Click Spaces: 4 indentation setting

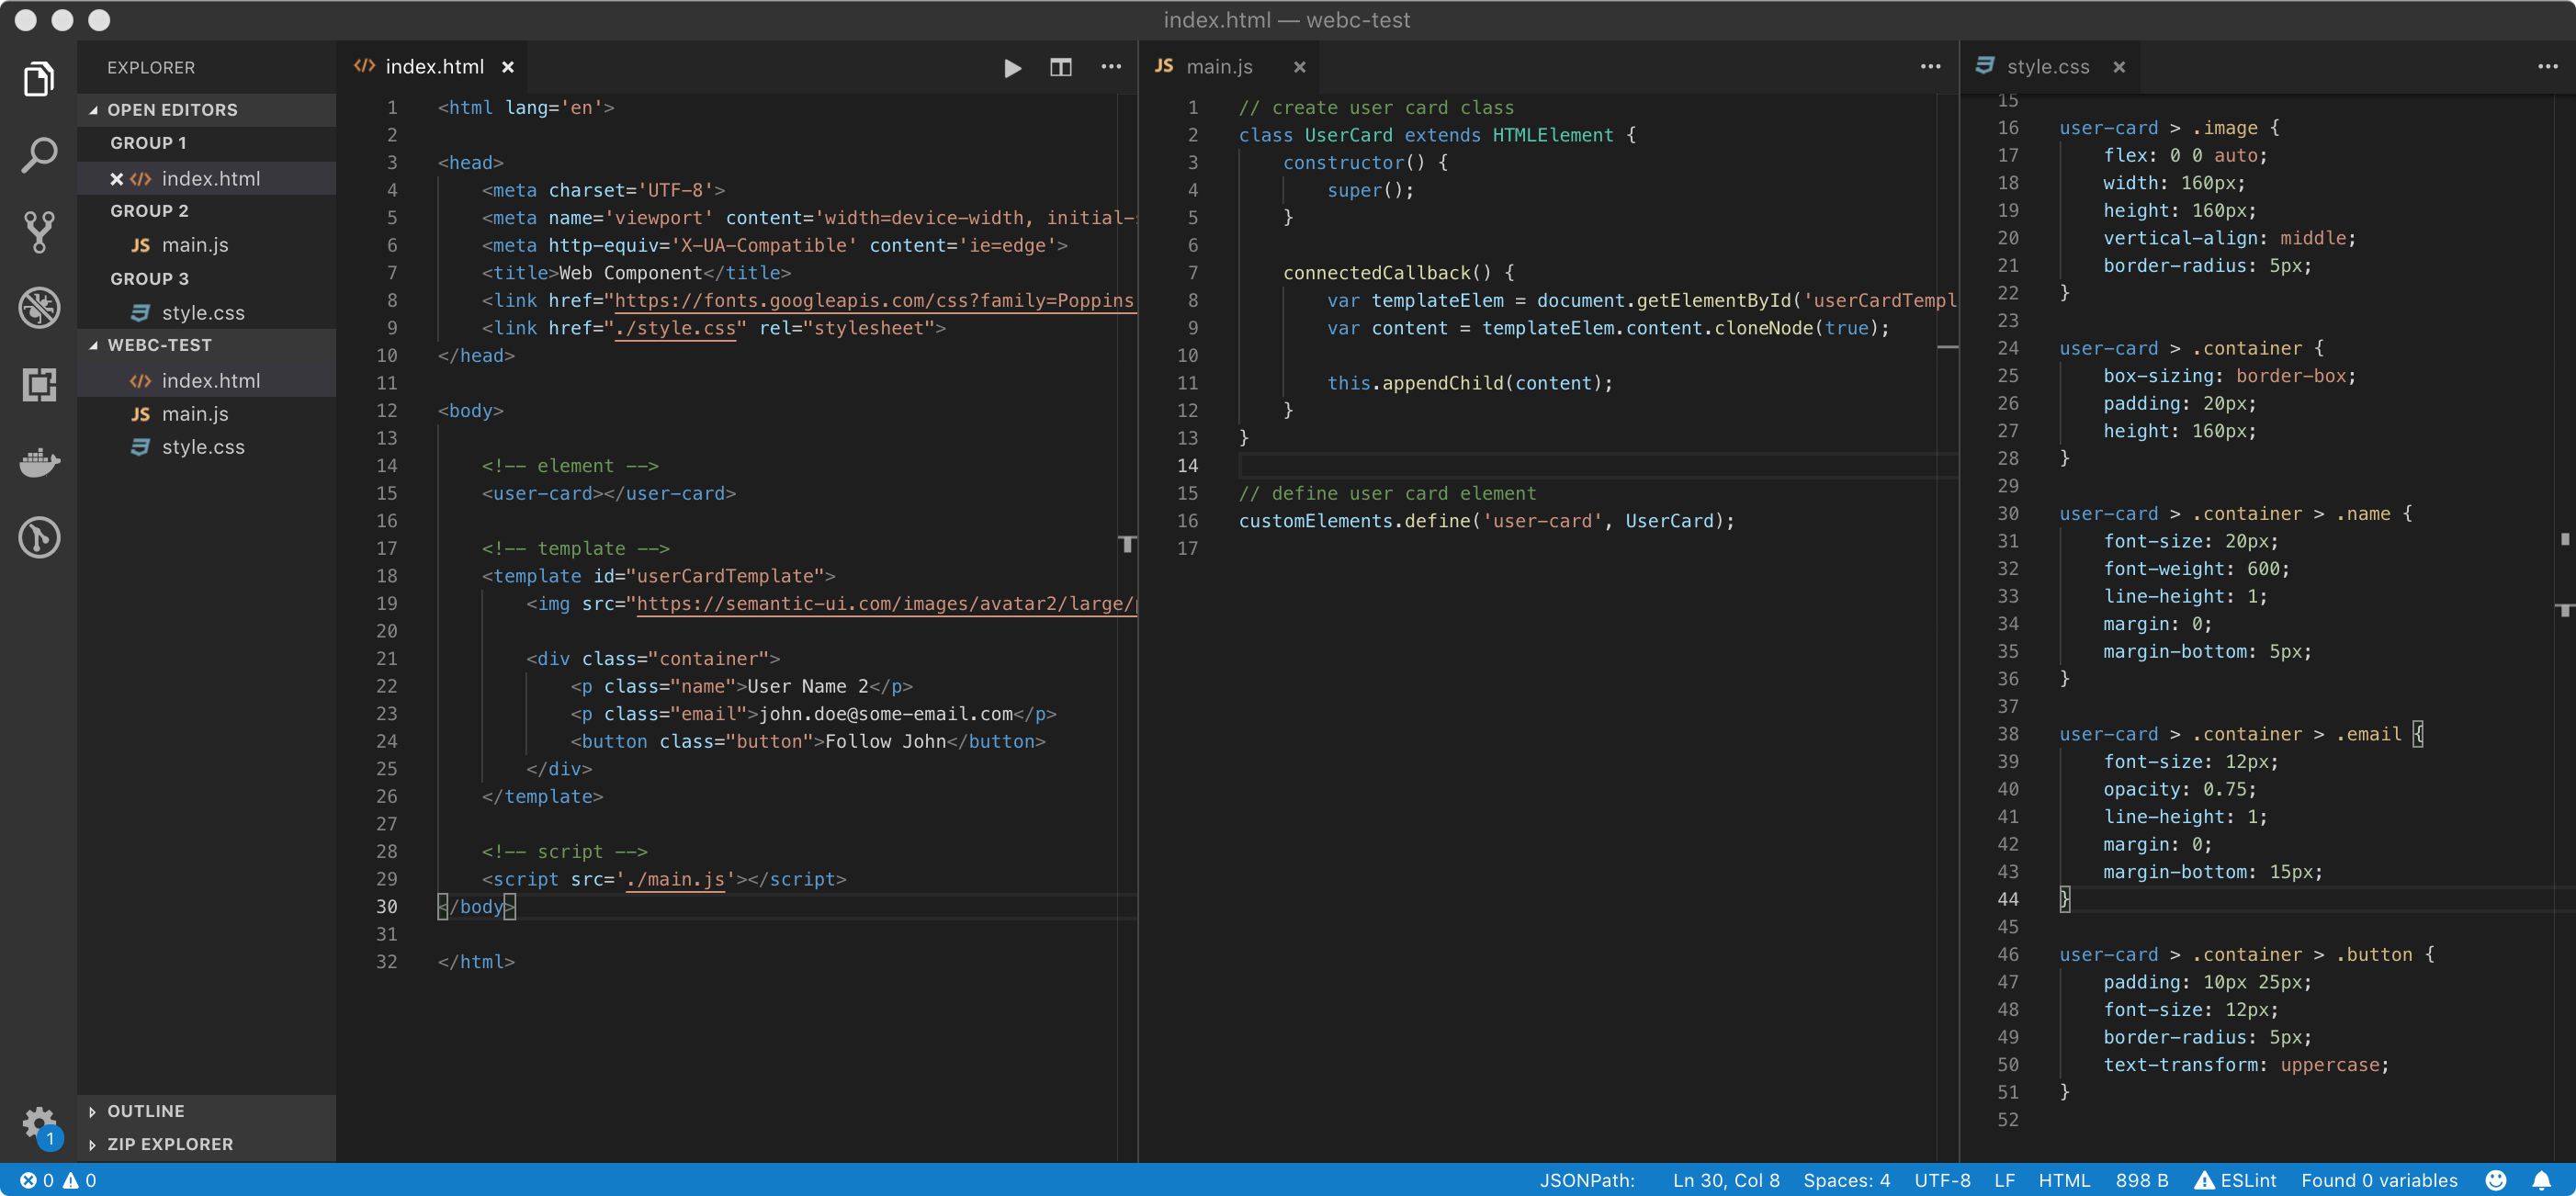pos(1846,1180)
